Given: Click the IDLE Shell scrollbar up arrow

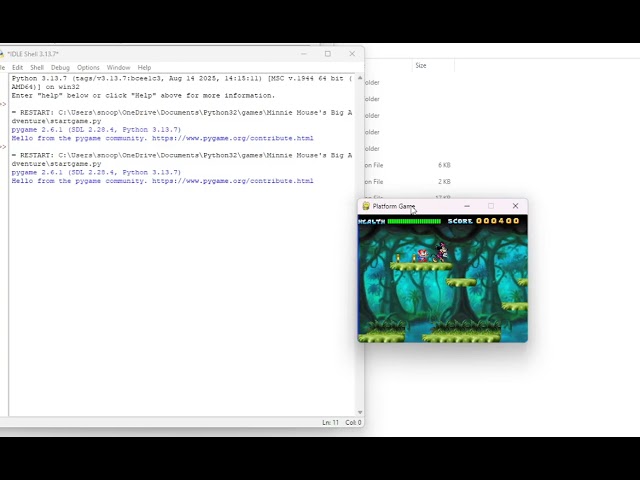Looking at the screenshot, I should pyautogui.click(x=360, y=78).
